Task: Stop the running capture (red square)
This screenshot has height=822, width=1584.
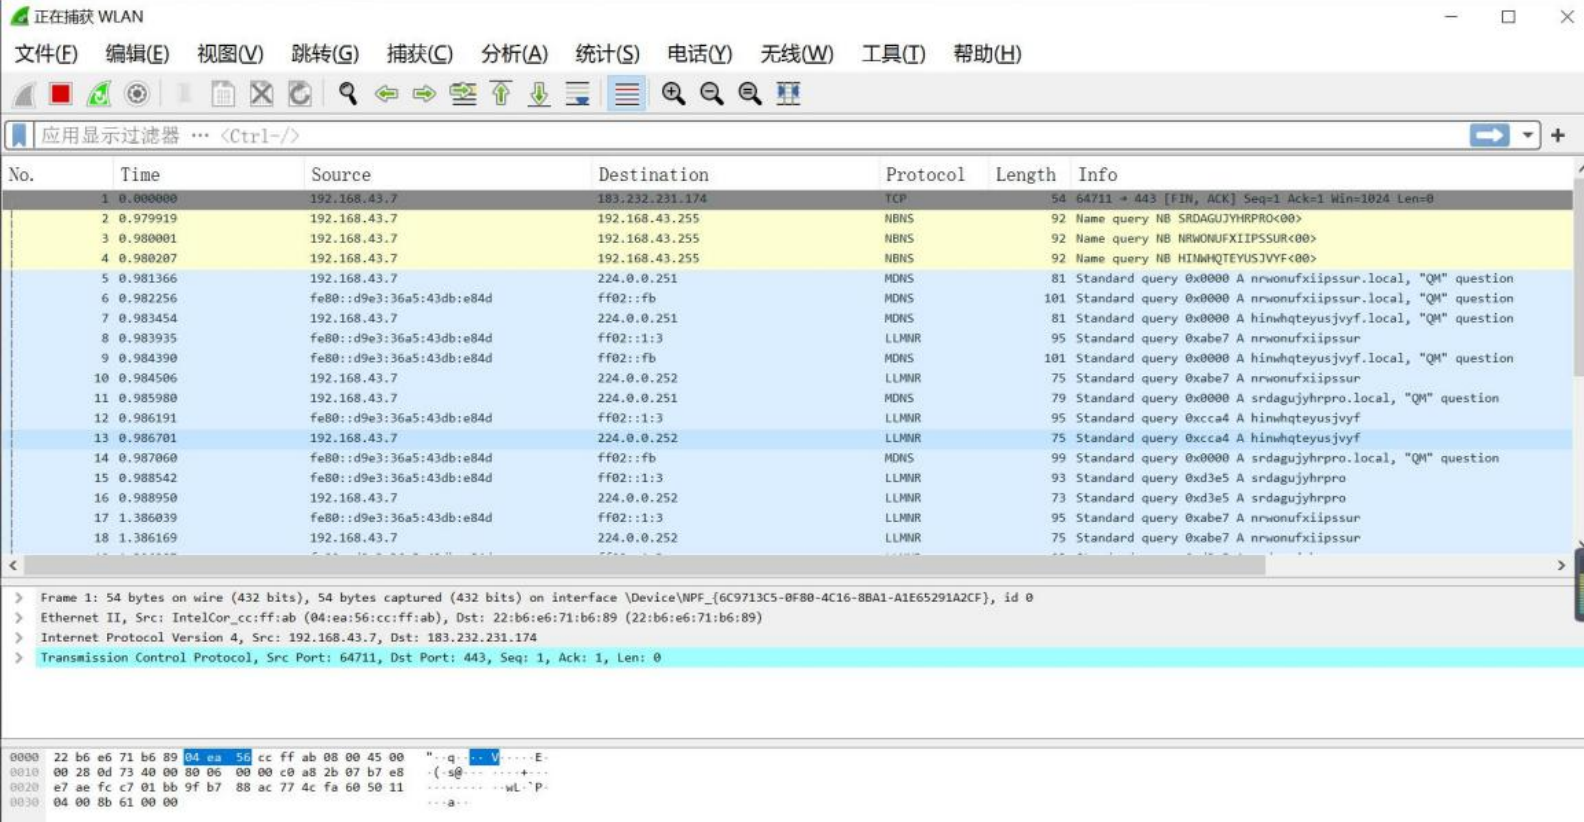Action: [x=61, y=94]
